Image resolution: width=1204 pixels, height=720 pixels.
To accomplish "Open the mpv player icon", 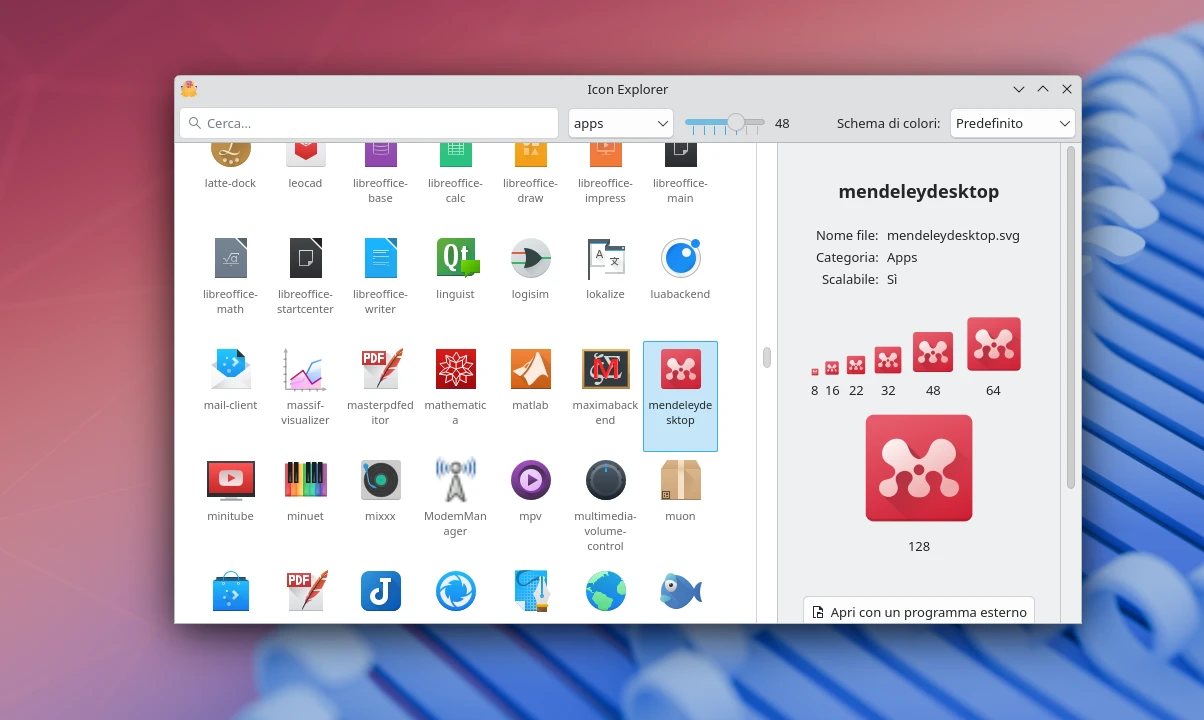I will tap(530, 480).
